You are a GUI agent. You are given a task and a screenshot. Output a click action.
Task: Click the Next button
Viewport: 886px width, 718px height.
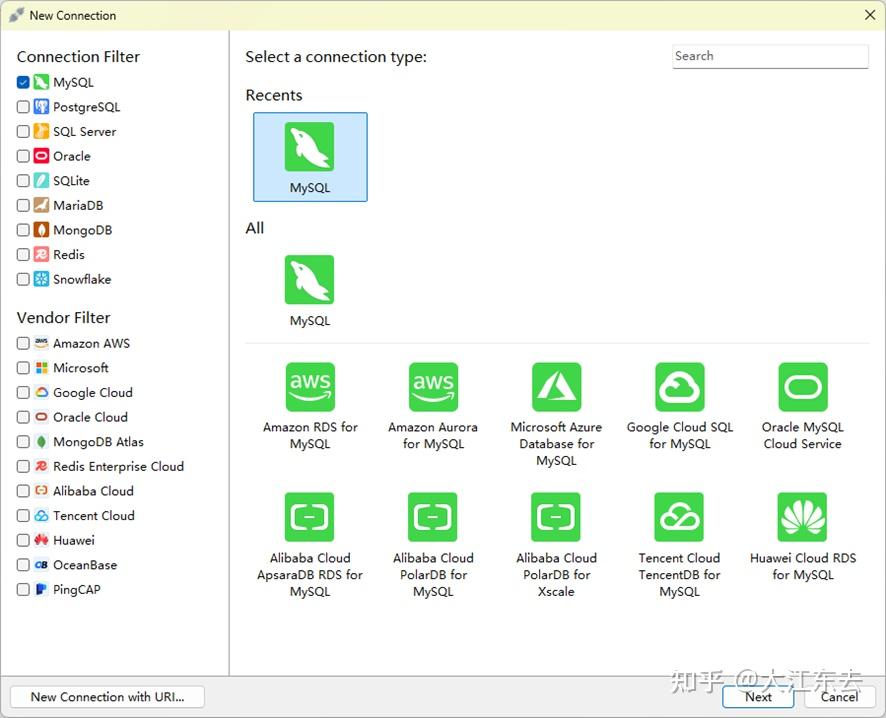click(x=758, y=697)
